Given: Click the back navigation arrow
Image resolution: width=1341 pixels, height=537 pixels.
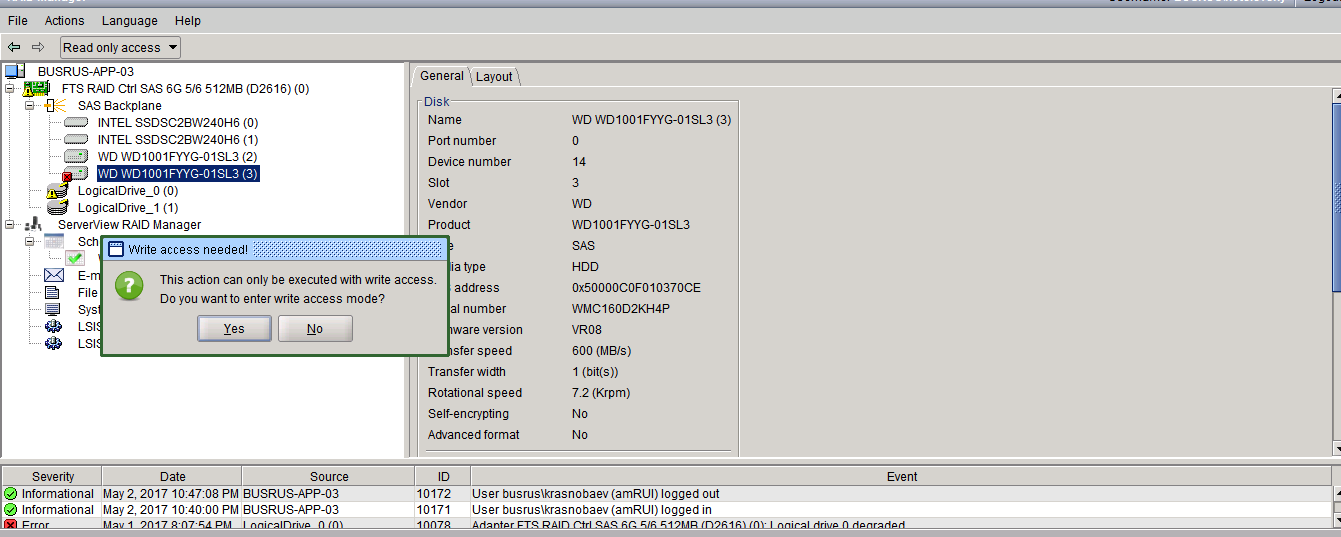Looking at the screenshot, I should [14, 47].
